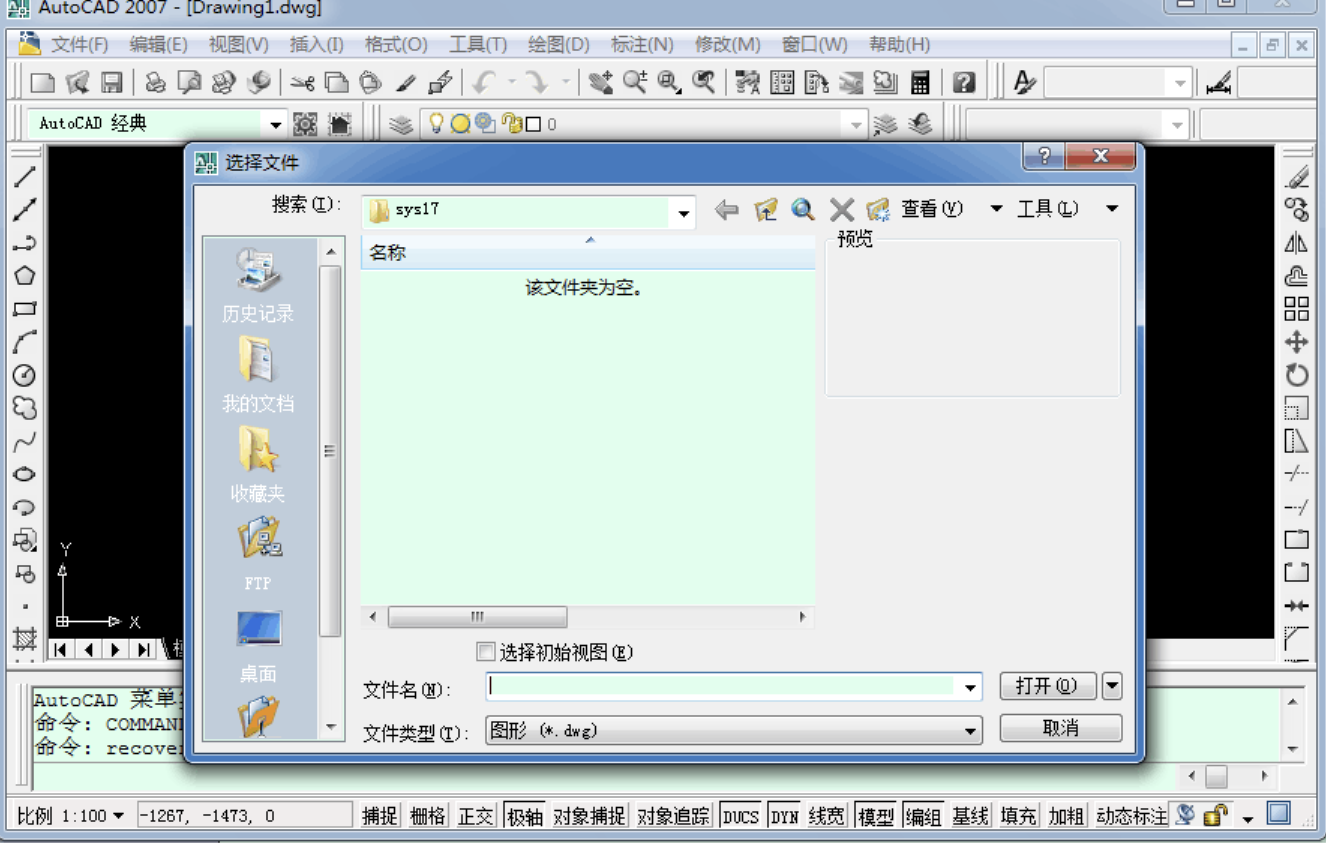
Task: Select the Array modify tool
Action: [x=1296, y=309]
